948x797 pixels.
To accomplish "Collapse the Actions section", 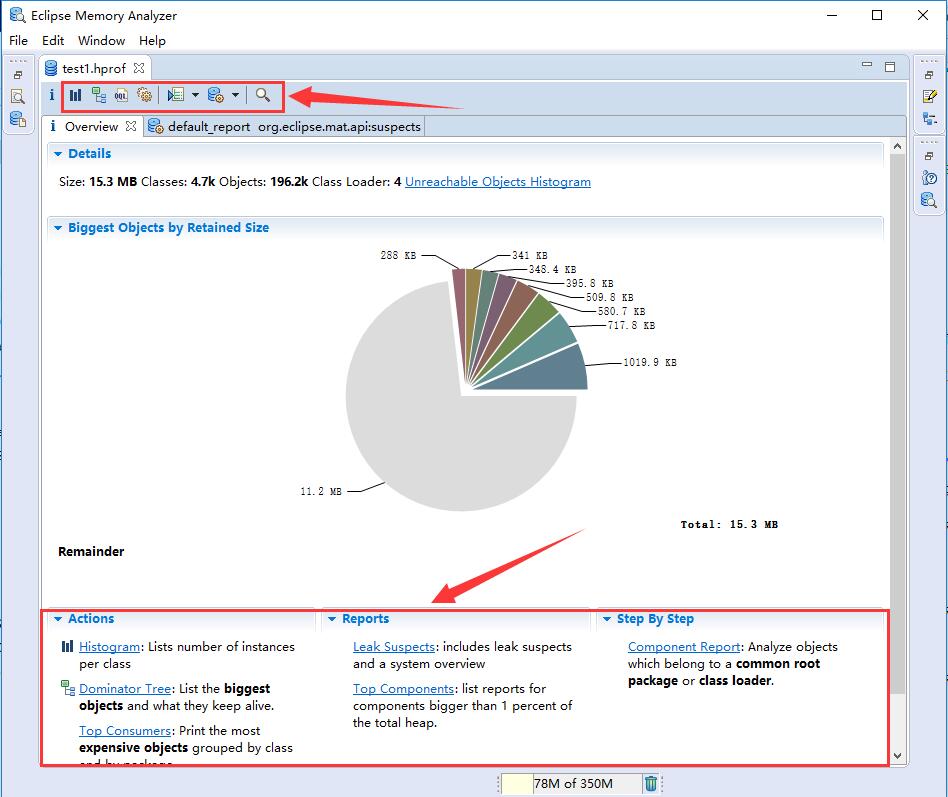I will coord(58,619).
